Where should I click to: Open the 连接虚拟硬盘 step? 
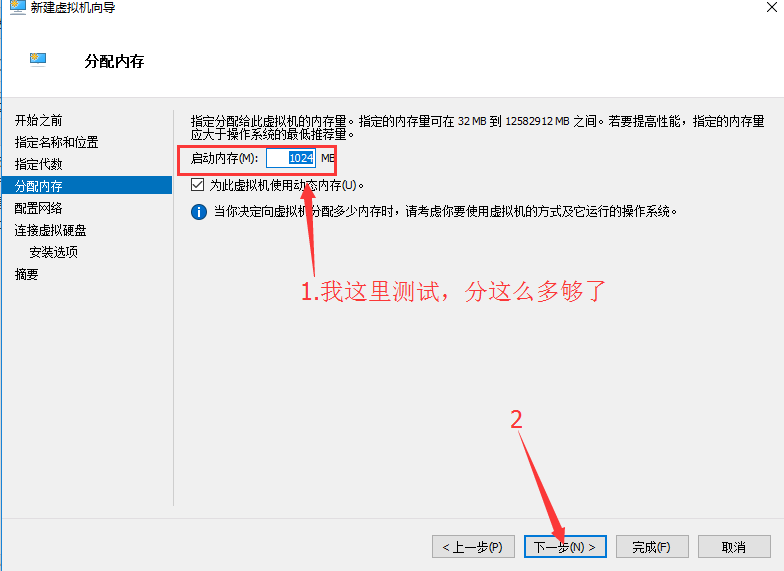point(50,230)
